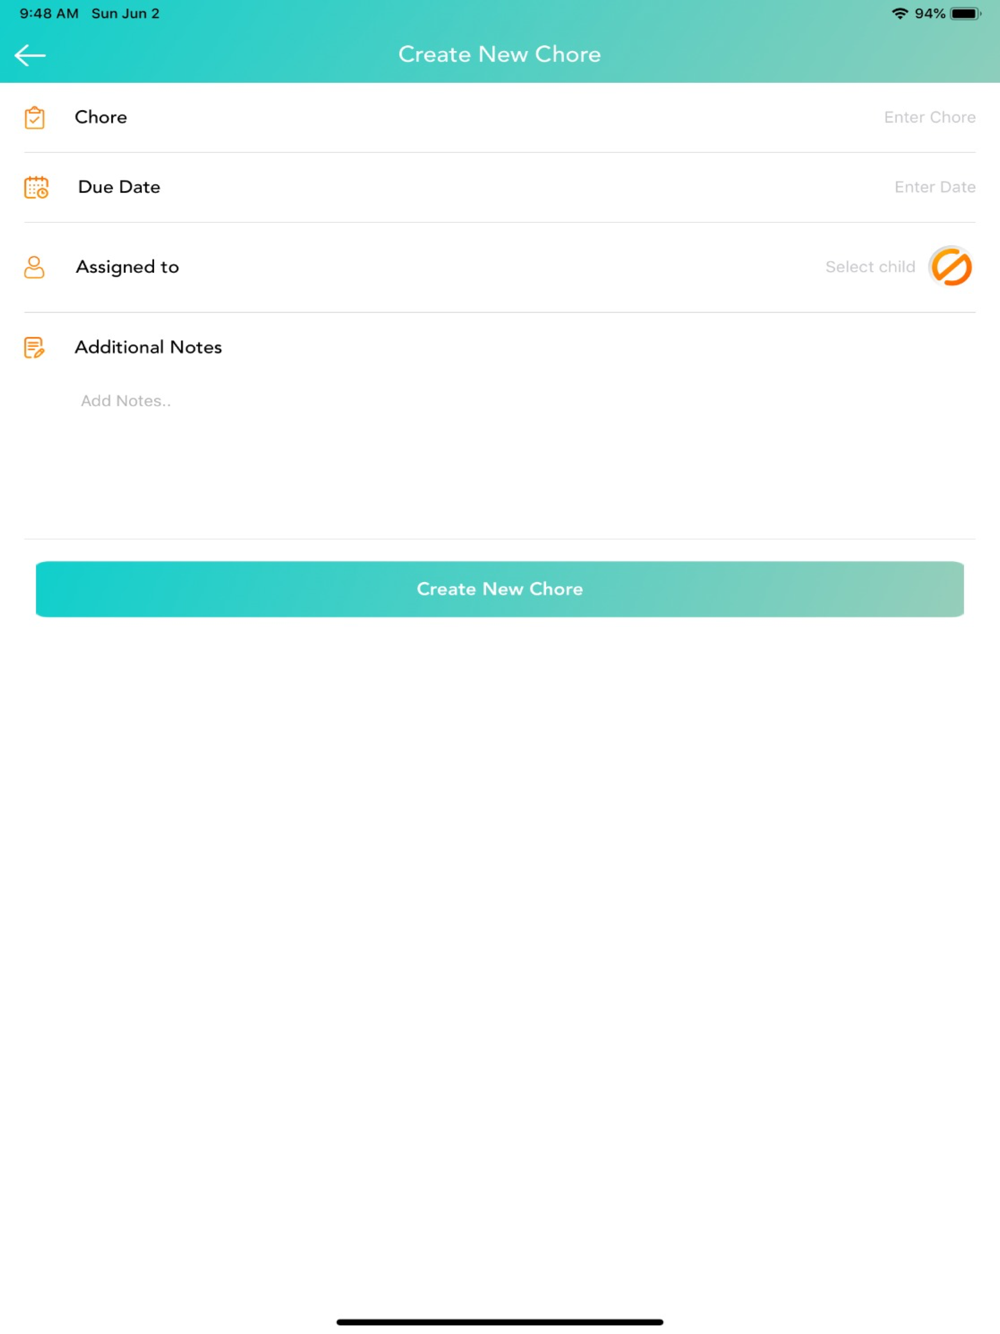
Task: Tap the Wi-Fi status icon
Action: pyautogui.click(x=900, y=14)
